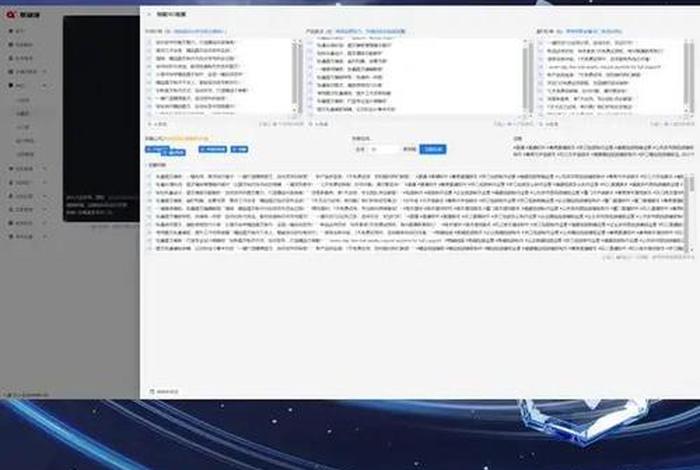Click the third blue tag button in the row
Image resolution: width=700 pixels, height=470 pixels.
(213, 149)
